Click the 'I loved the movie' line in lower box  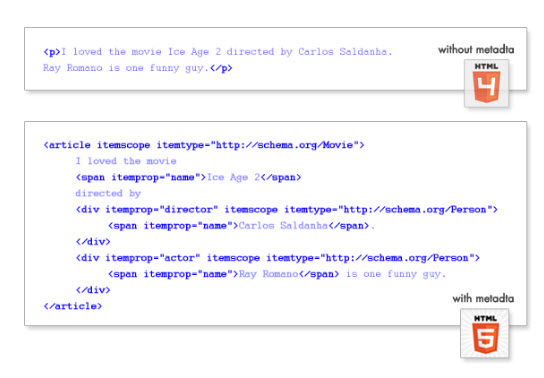tap(126, 161)
